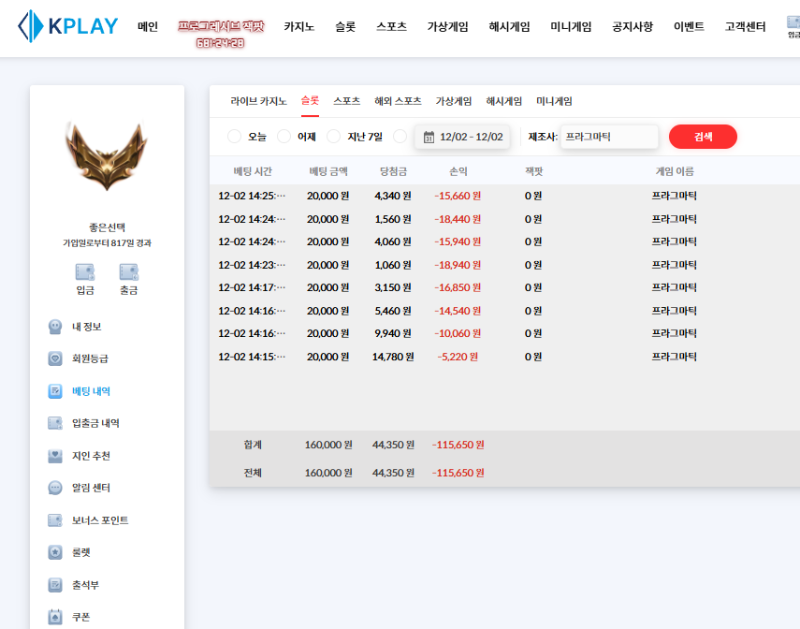Open the 12/02 - 12/02 date picker
The height and width of the screenshot is (629, 800).
tap(461, 134)
